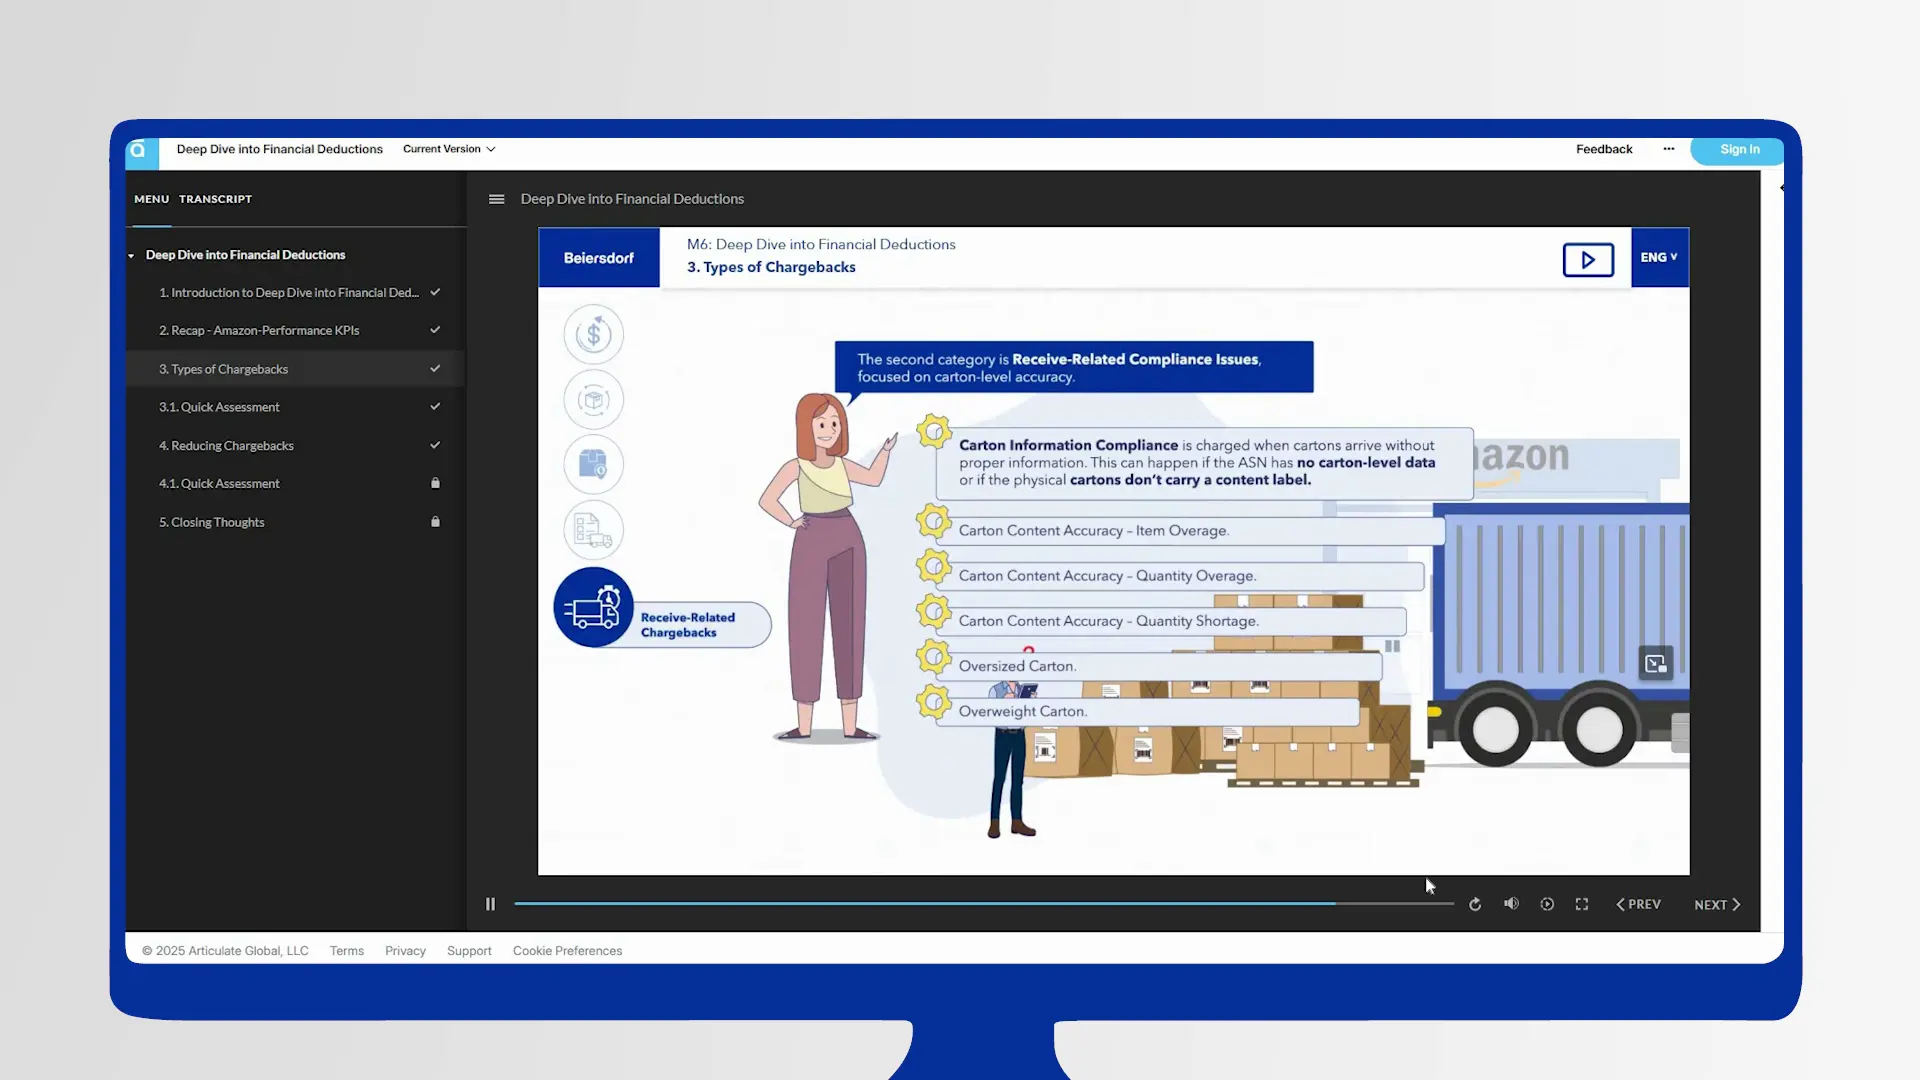The width and height of the screenshot is (1920, 1080).
Task: Go to the NEXT slide
Action: [x=1717, y=904]
